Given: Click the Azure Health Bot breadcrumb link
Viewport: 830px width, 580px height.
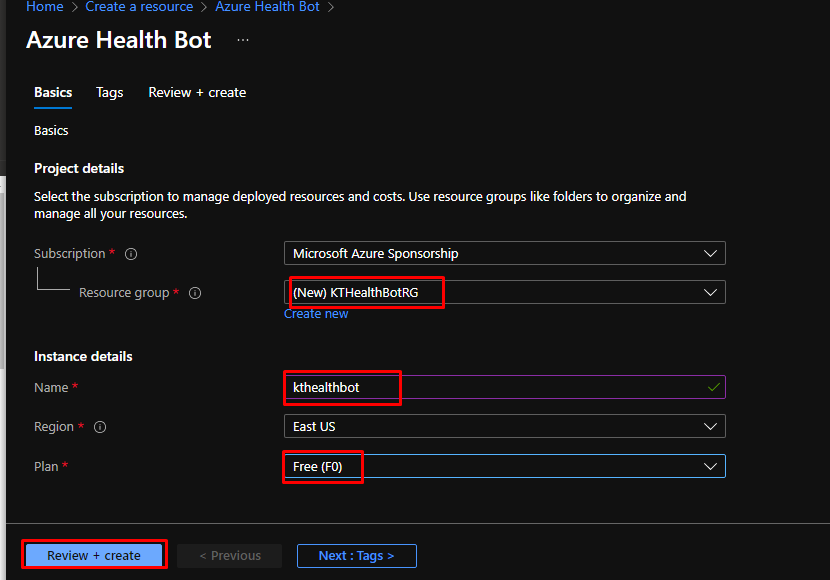Looking at the screenshot, I should 267,7.
